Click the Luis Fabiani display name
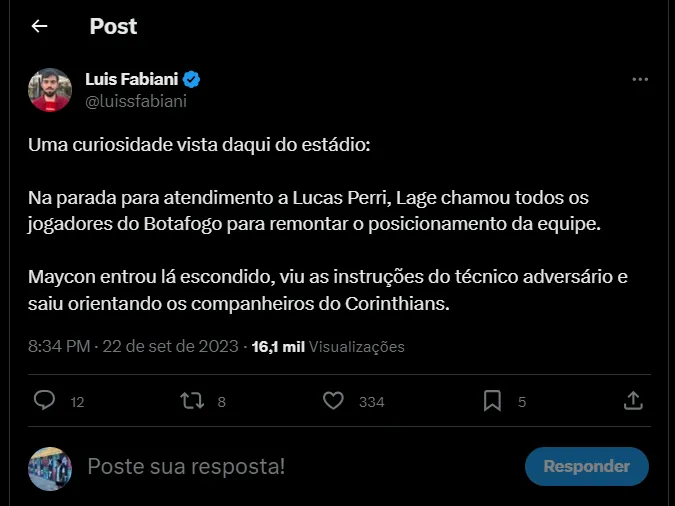This screenshot has width=675, height=506. pos(132,80)
